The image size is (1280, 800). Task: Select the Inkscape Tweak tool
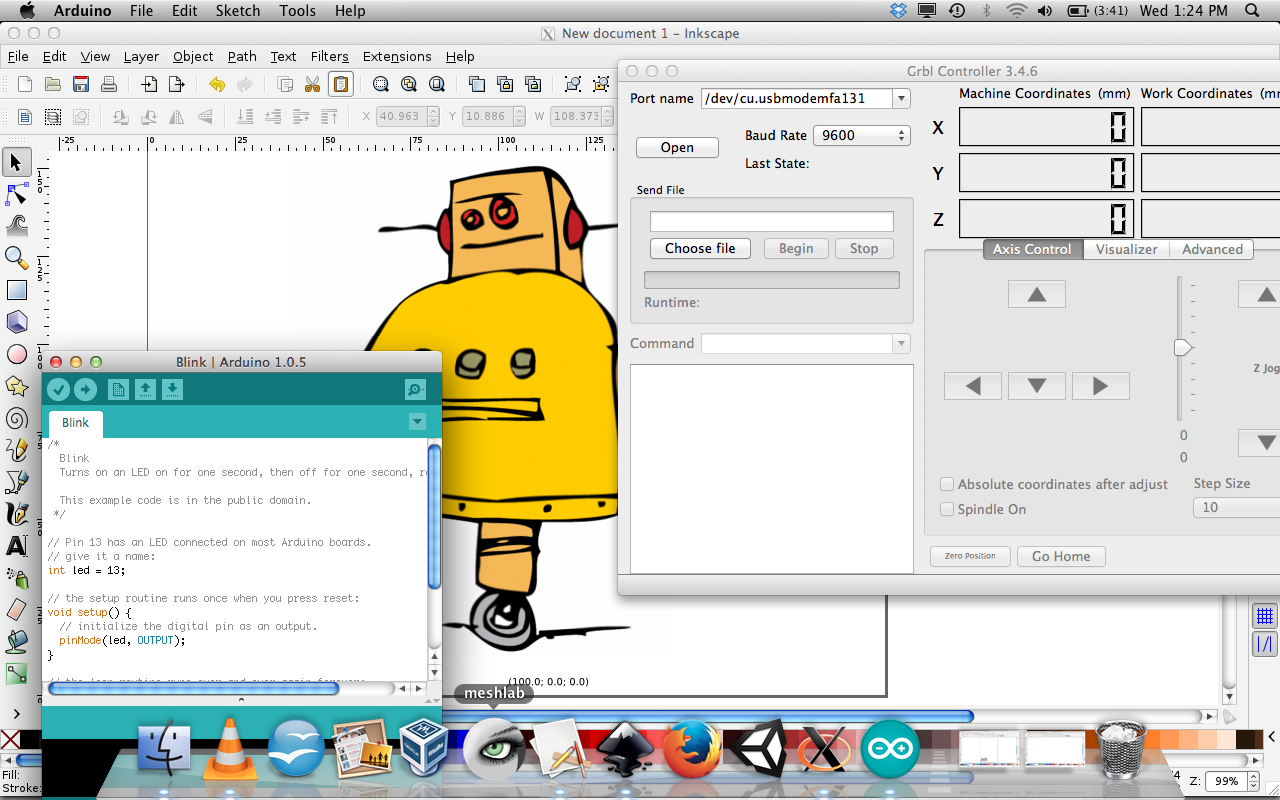click(x=17, y=225)
